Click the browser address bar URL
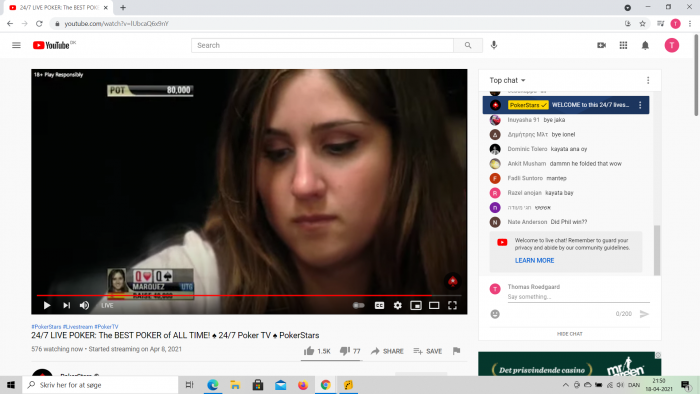Screen dimensions: 700x394 pos(116,24)
